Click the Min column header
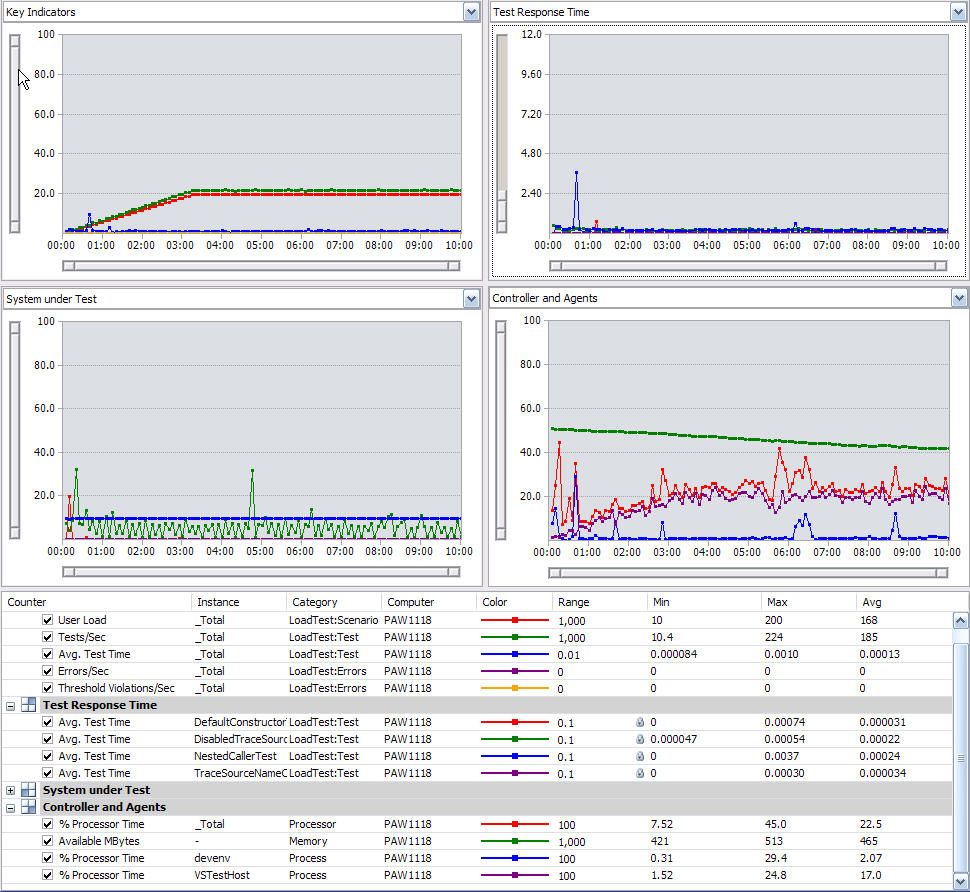Viewport: 970px width, 892px height. [704, 602]
